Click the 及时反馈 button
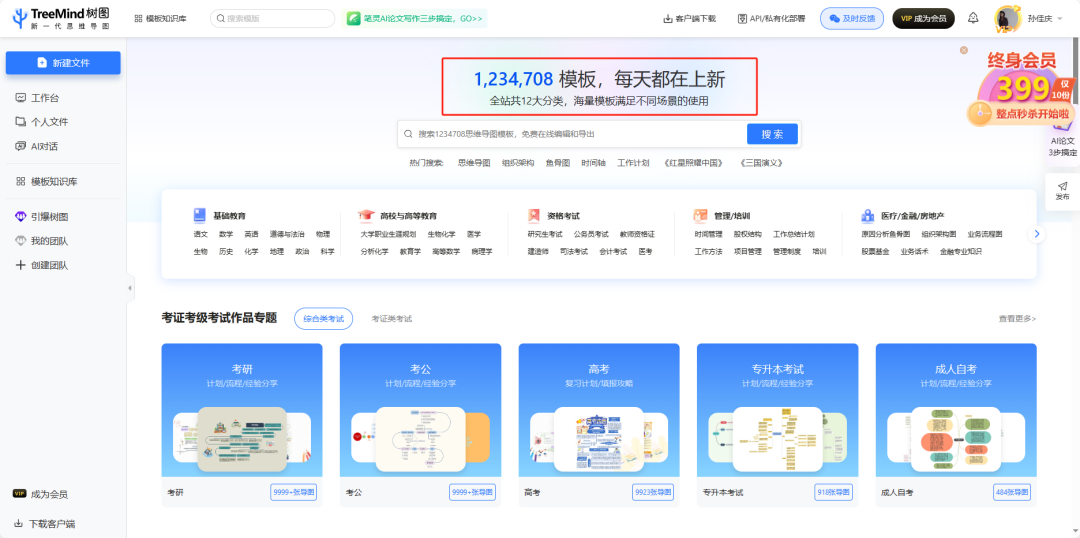Viewport: 1080px width, 538px height. tap(851, 19)
